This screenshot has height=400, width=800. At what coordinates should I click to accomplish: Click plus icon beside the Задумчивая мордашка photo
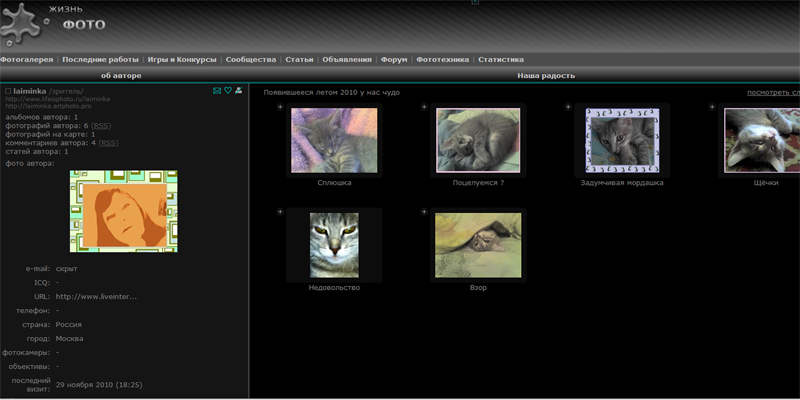click(568, 107)
